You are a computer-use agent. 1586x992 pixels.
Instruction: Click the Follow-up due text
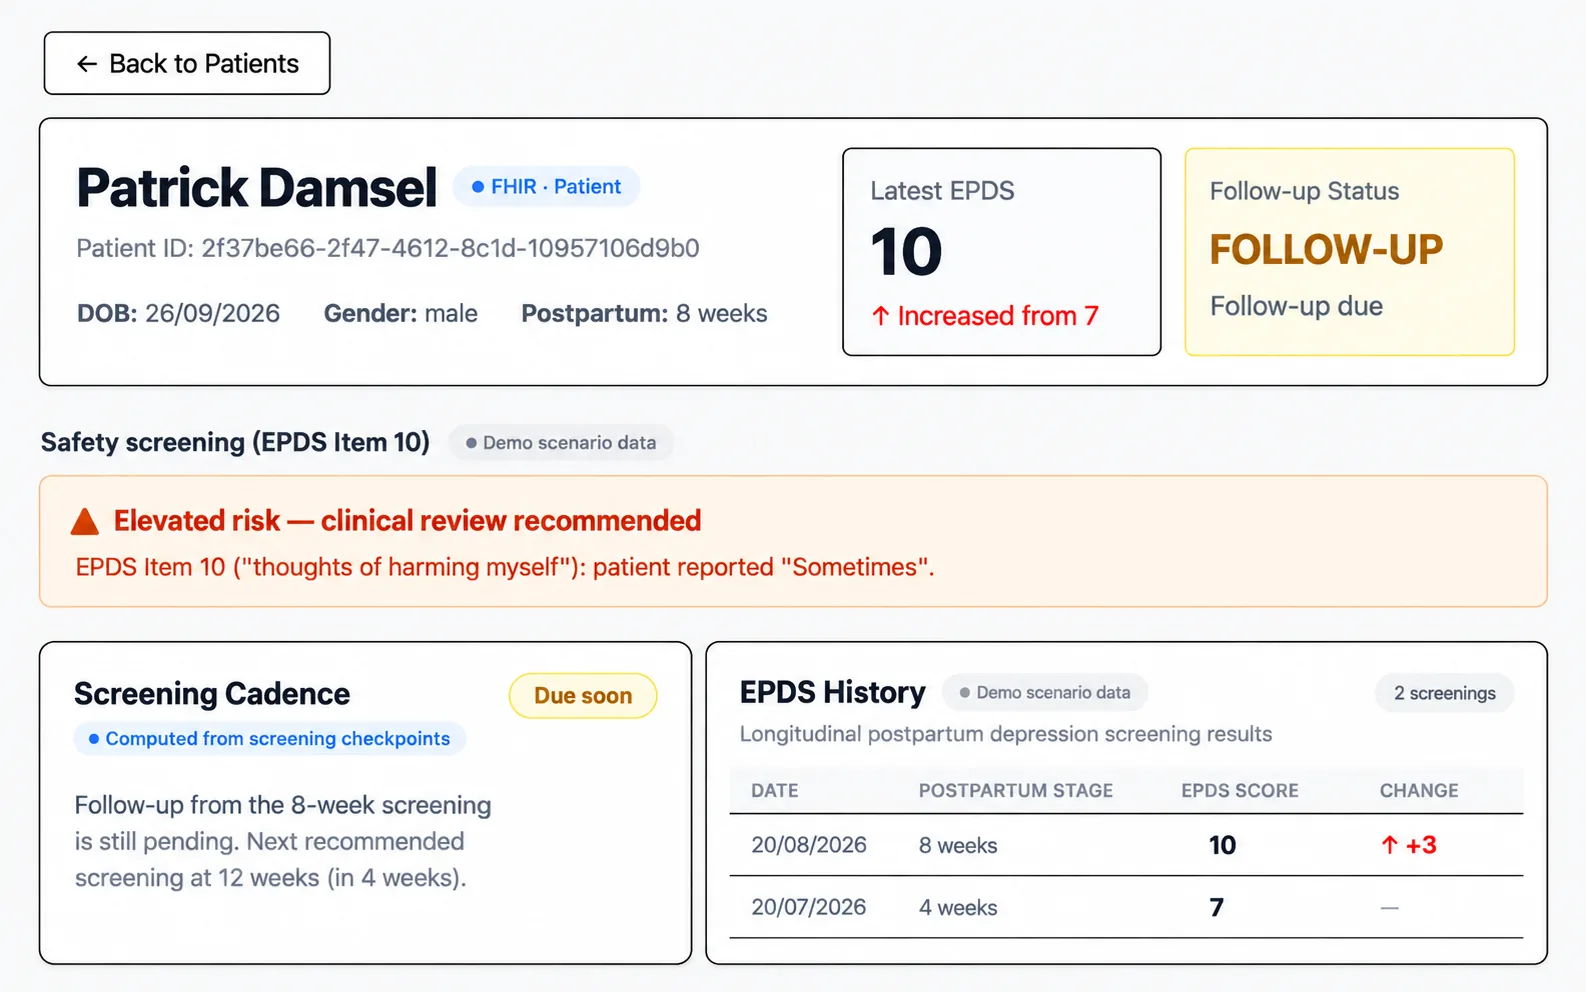pyautogui.click(x=1296, y=306)
